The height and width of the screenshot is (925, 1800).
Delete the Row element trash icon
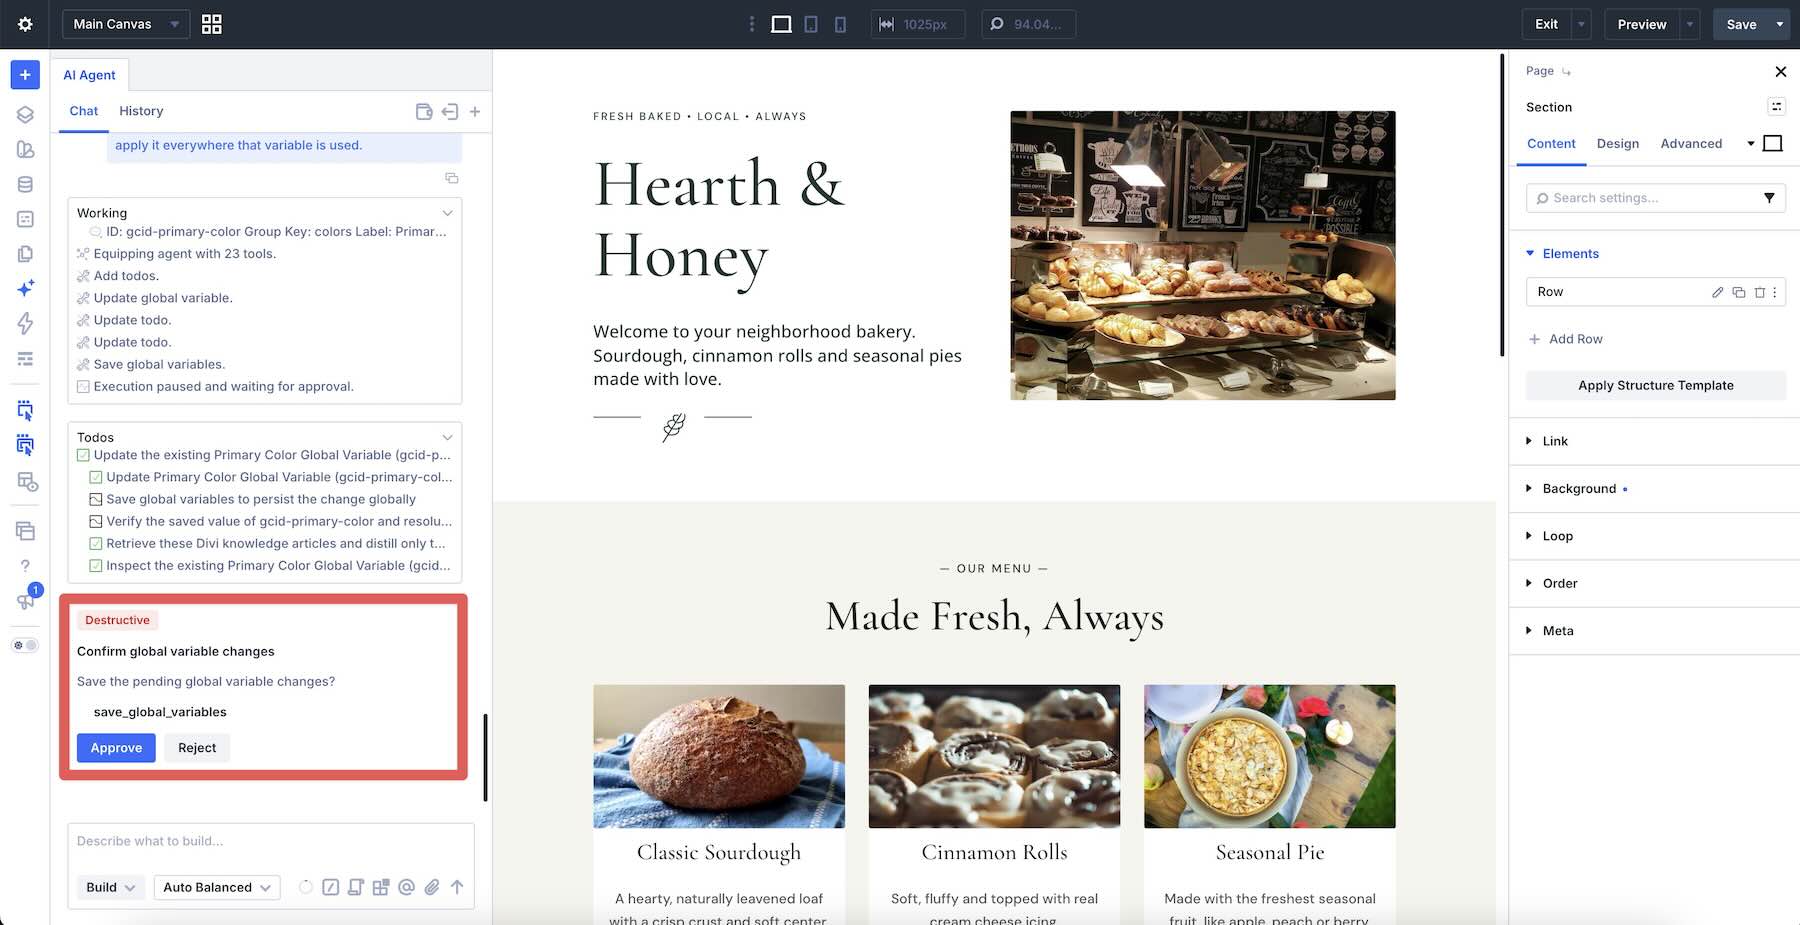coord(1759,292)
